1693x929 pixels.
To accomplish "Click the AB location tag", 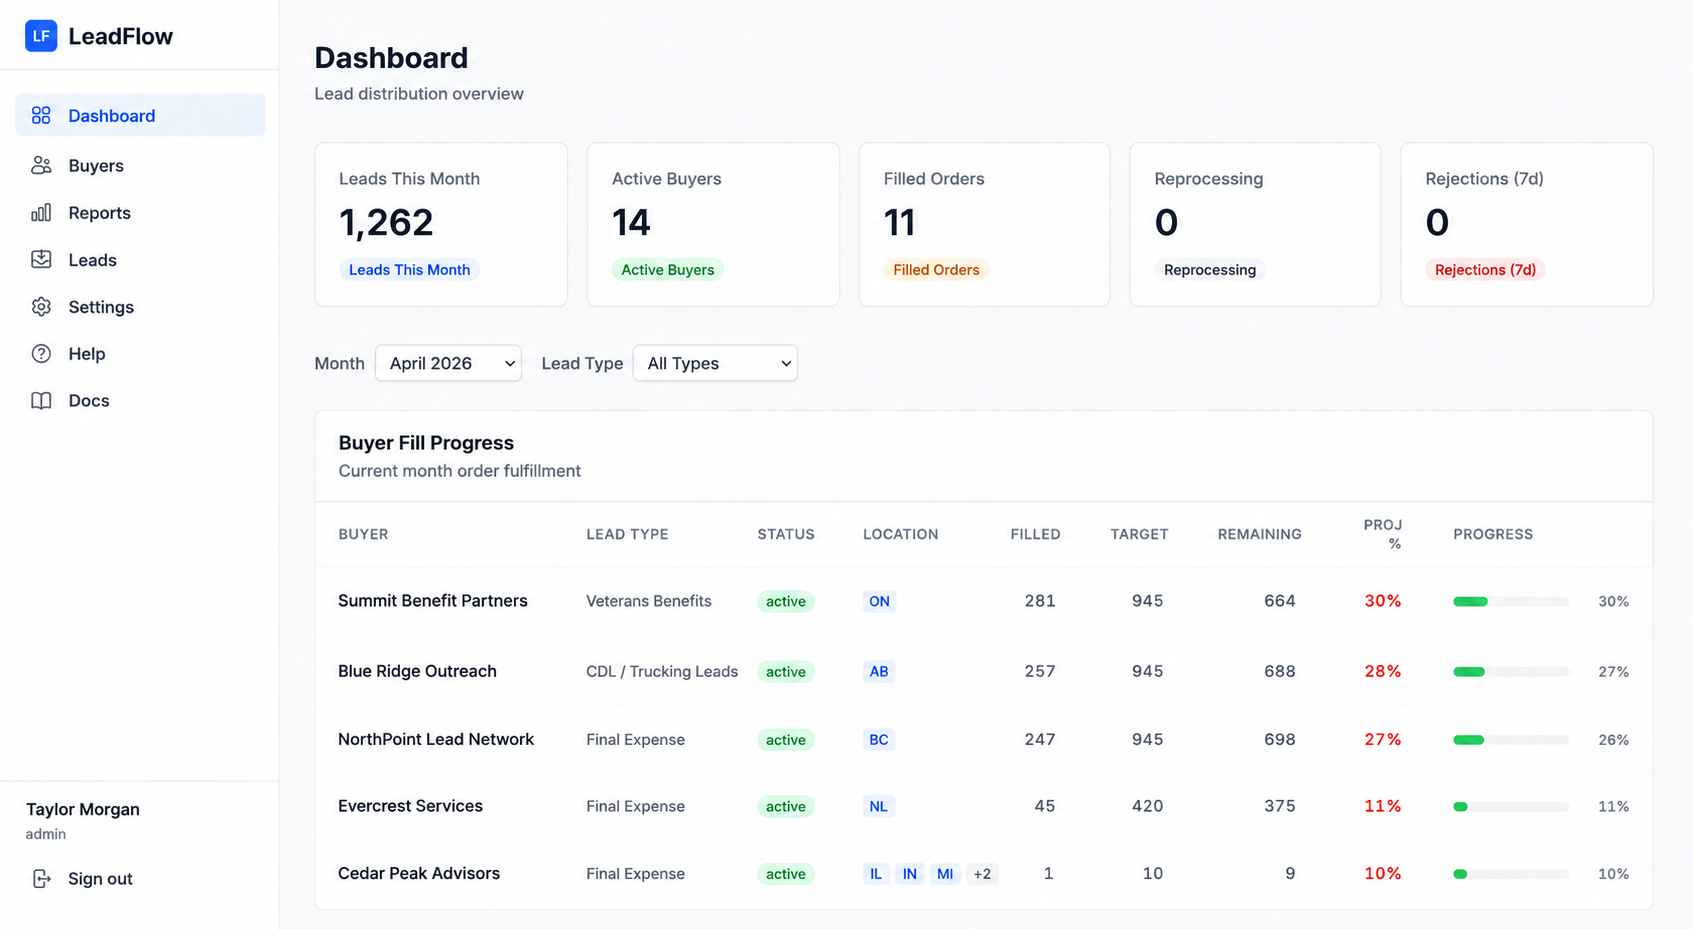I will (879, 671).
